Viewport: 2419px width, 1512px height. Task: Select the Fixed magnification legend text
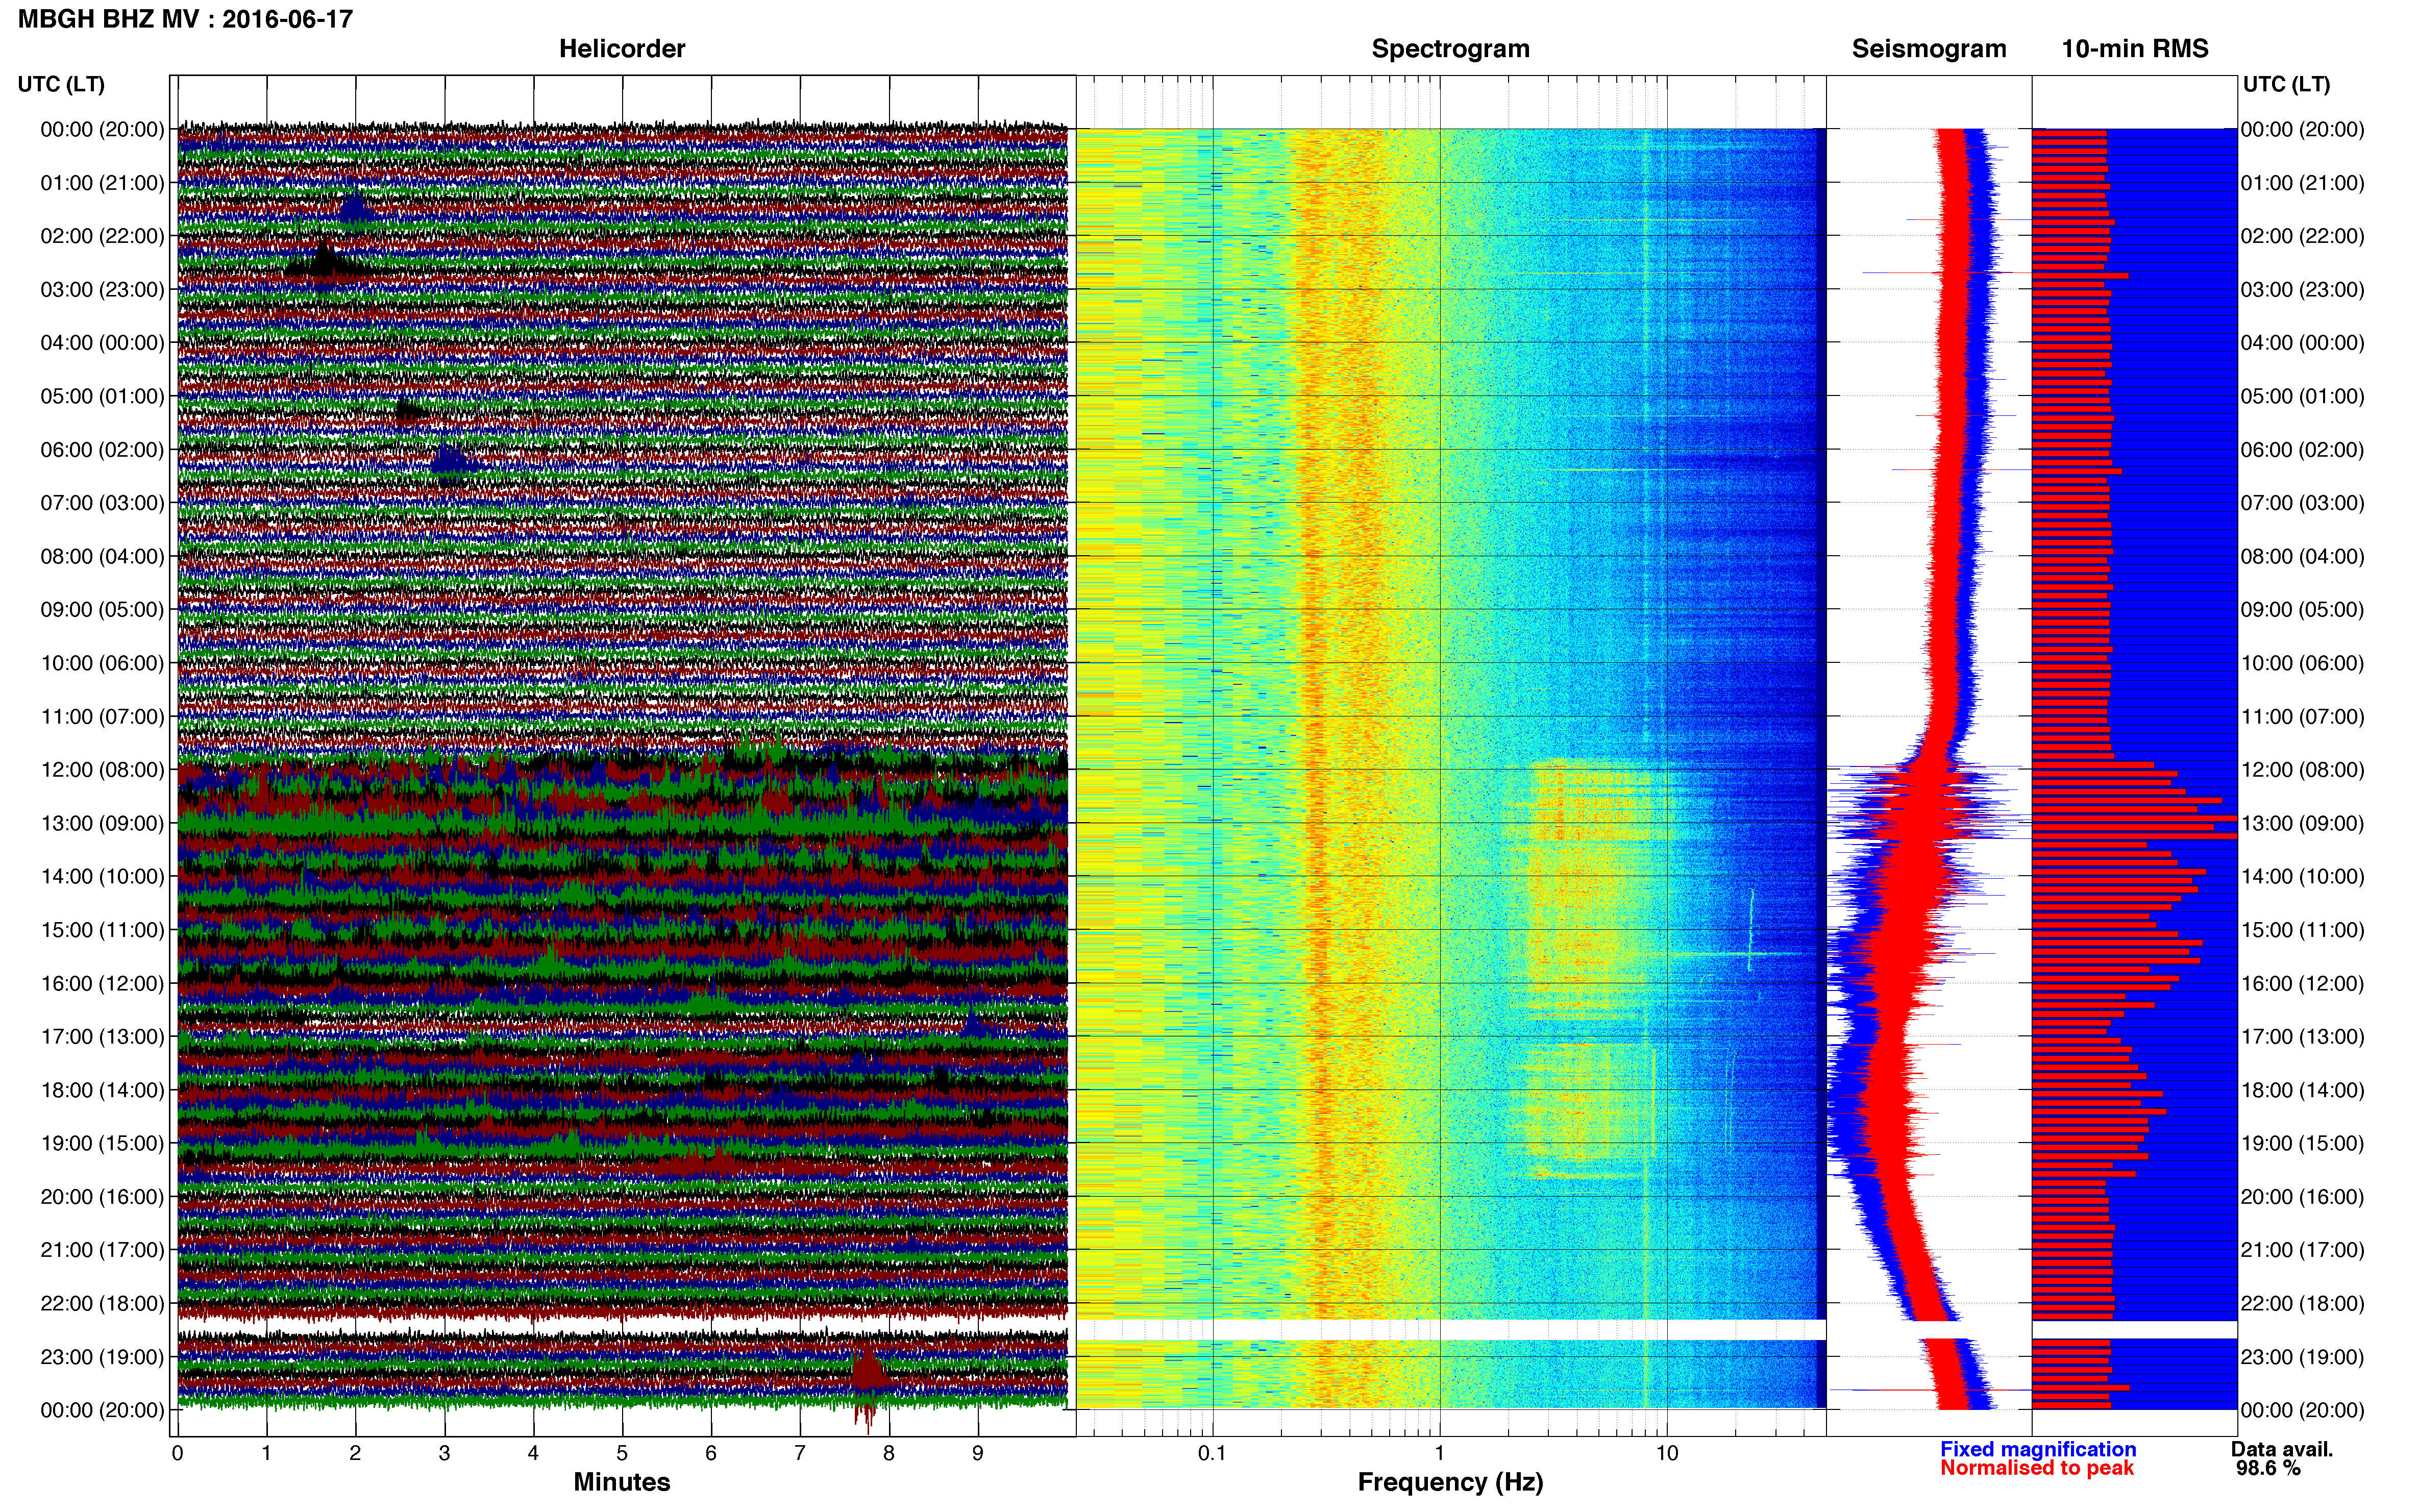pos(2038,1449)
